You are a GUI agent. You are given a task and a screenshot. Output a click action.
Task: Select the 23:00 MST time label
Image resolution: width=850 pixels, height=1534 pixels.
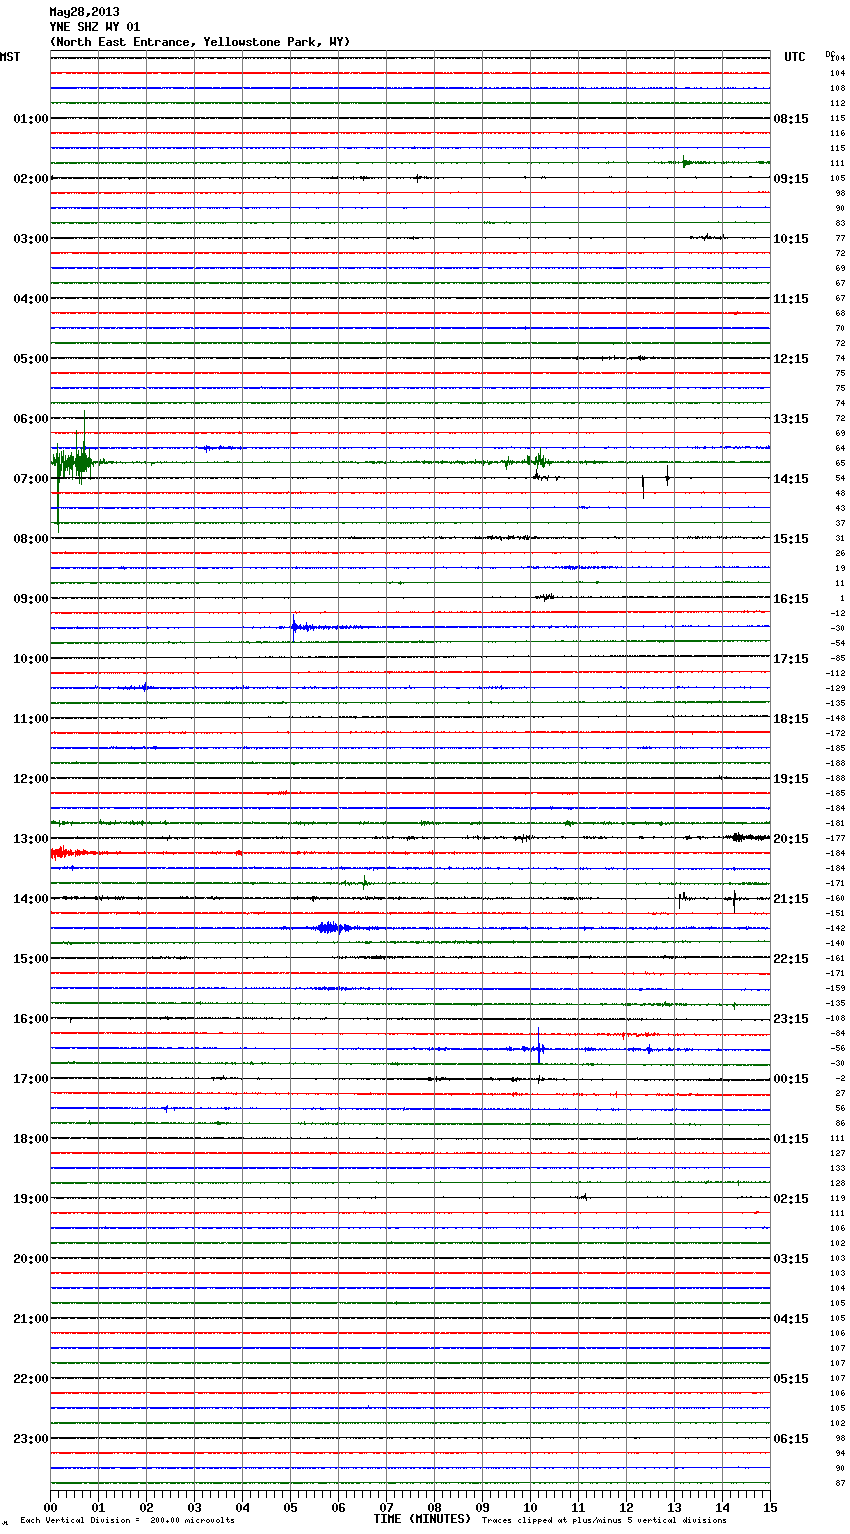(x=30, y=1439)
